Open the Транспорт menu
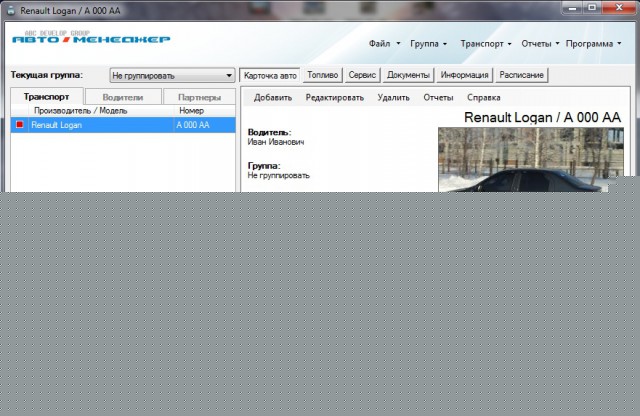The width and height of the screenshot is (640, 416). (x=486, y=44)
